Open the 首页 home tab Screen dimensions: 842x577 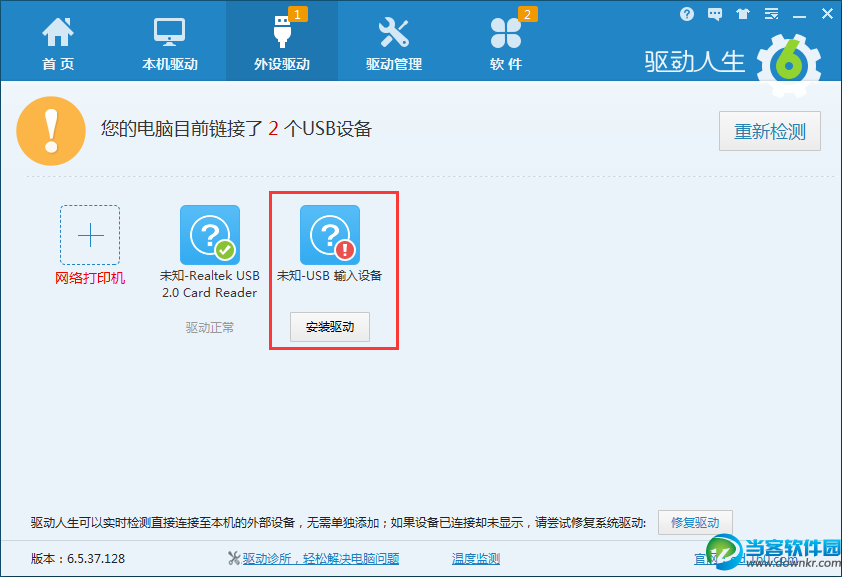point(58,43)
